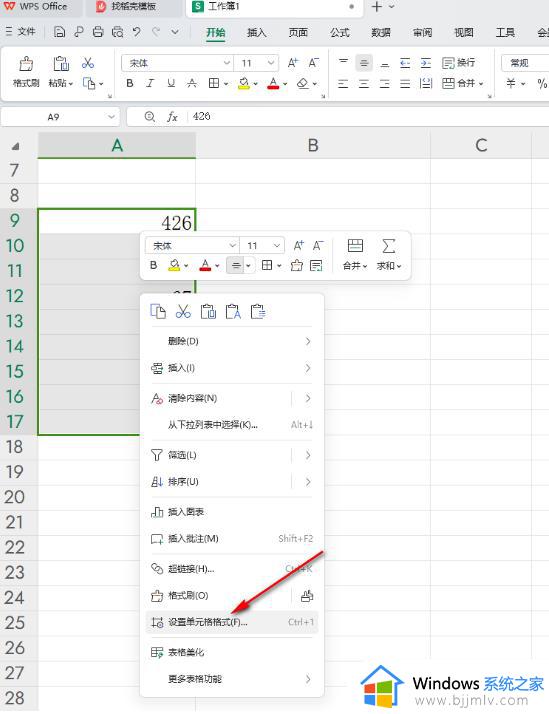The width and height of the screenshot is (549, 714).
Task: Align text left in the ribbon
Action: (x=343, y=83)
